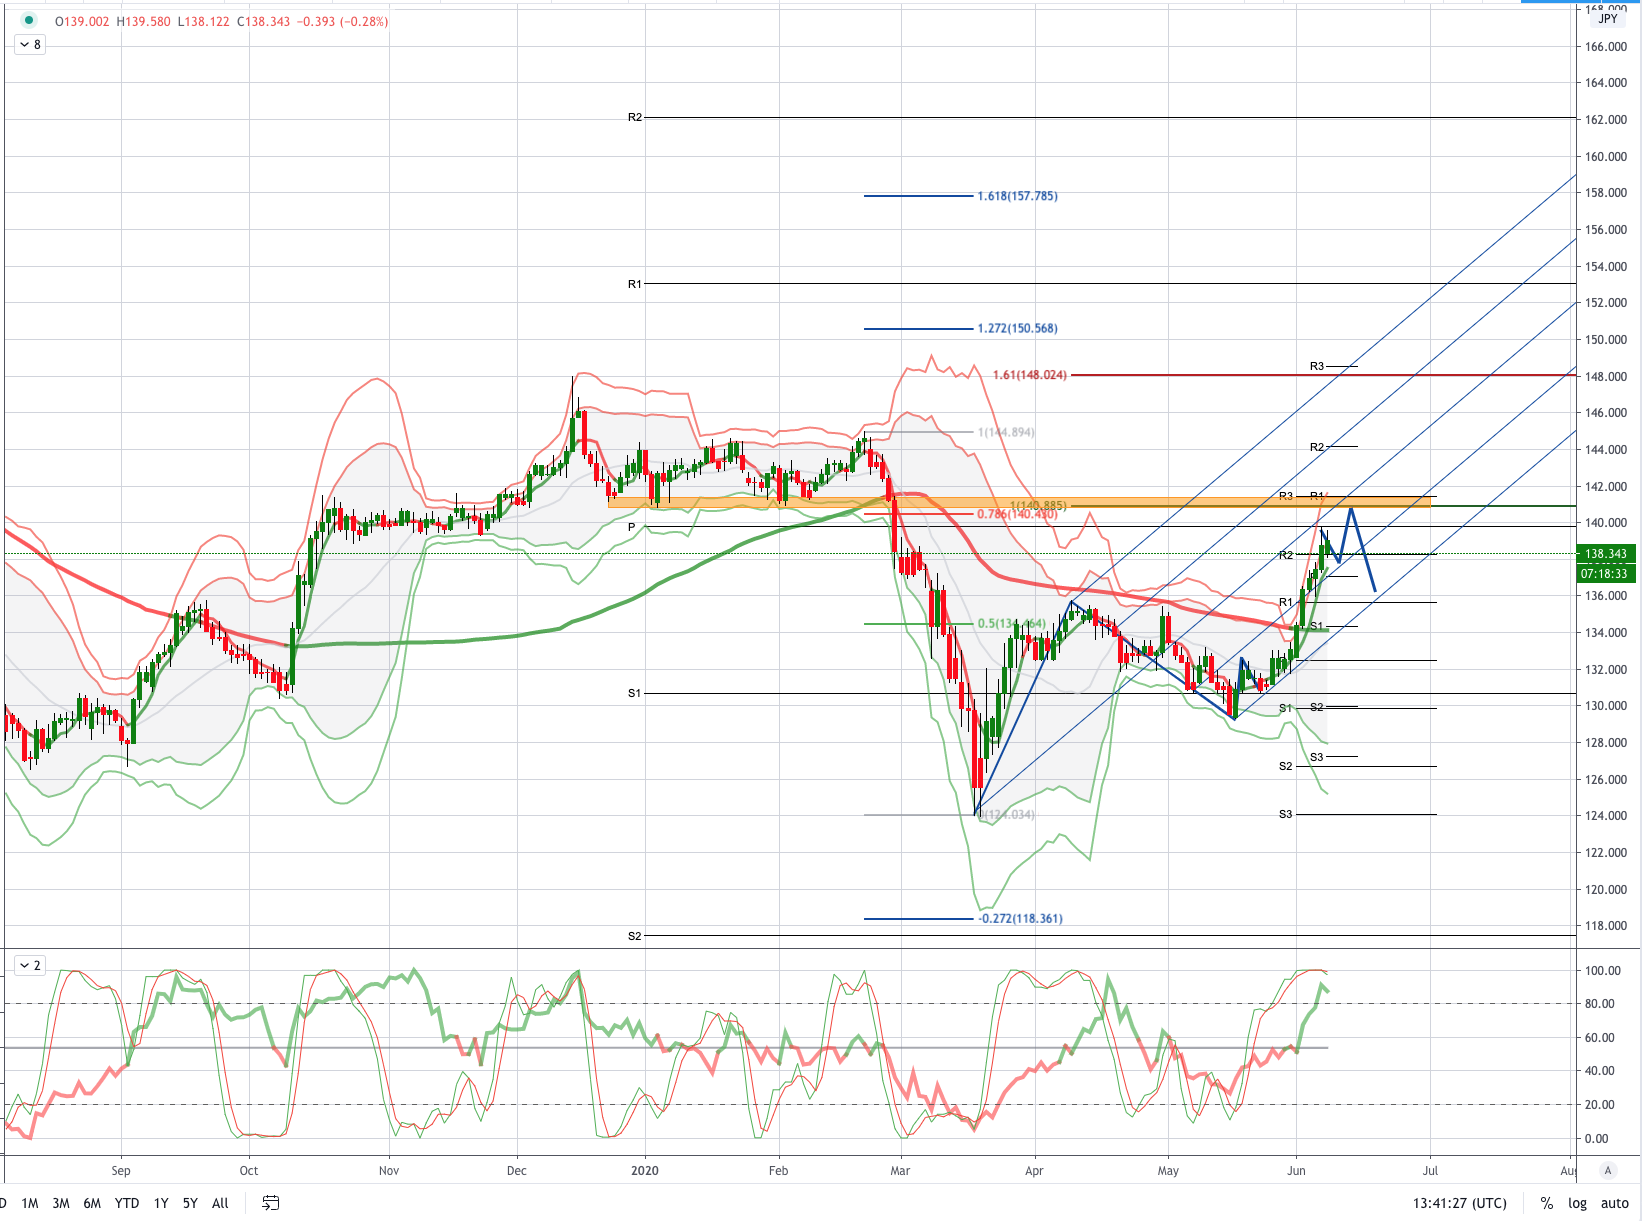Click the -0.272(118.361) Fibonacci label
This screenshot has width=1642, height=1221.
(x=1020, y=918)
